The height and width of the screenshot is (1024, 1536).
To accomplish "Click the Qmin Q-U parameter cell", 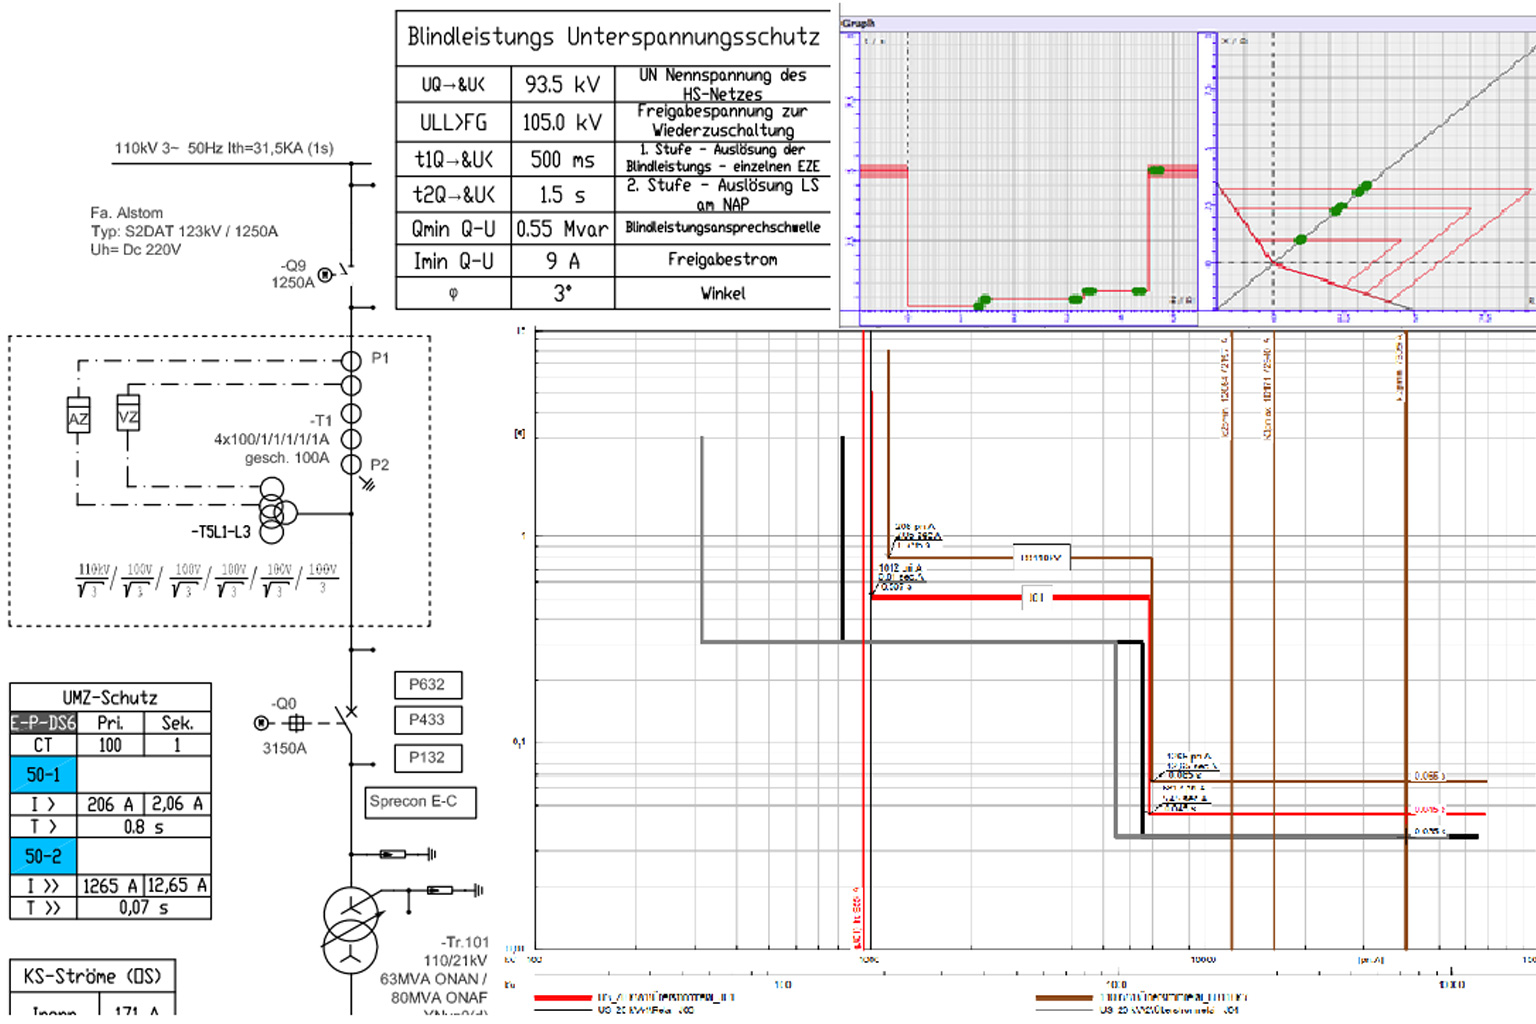I will tap(454, 229).
